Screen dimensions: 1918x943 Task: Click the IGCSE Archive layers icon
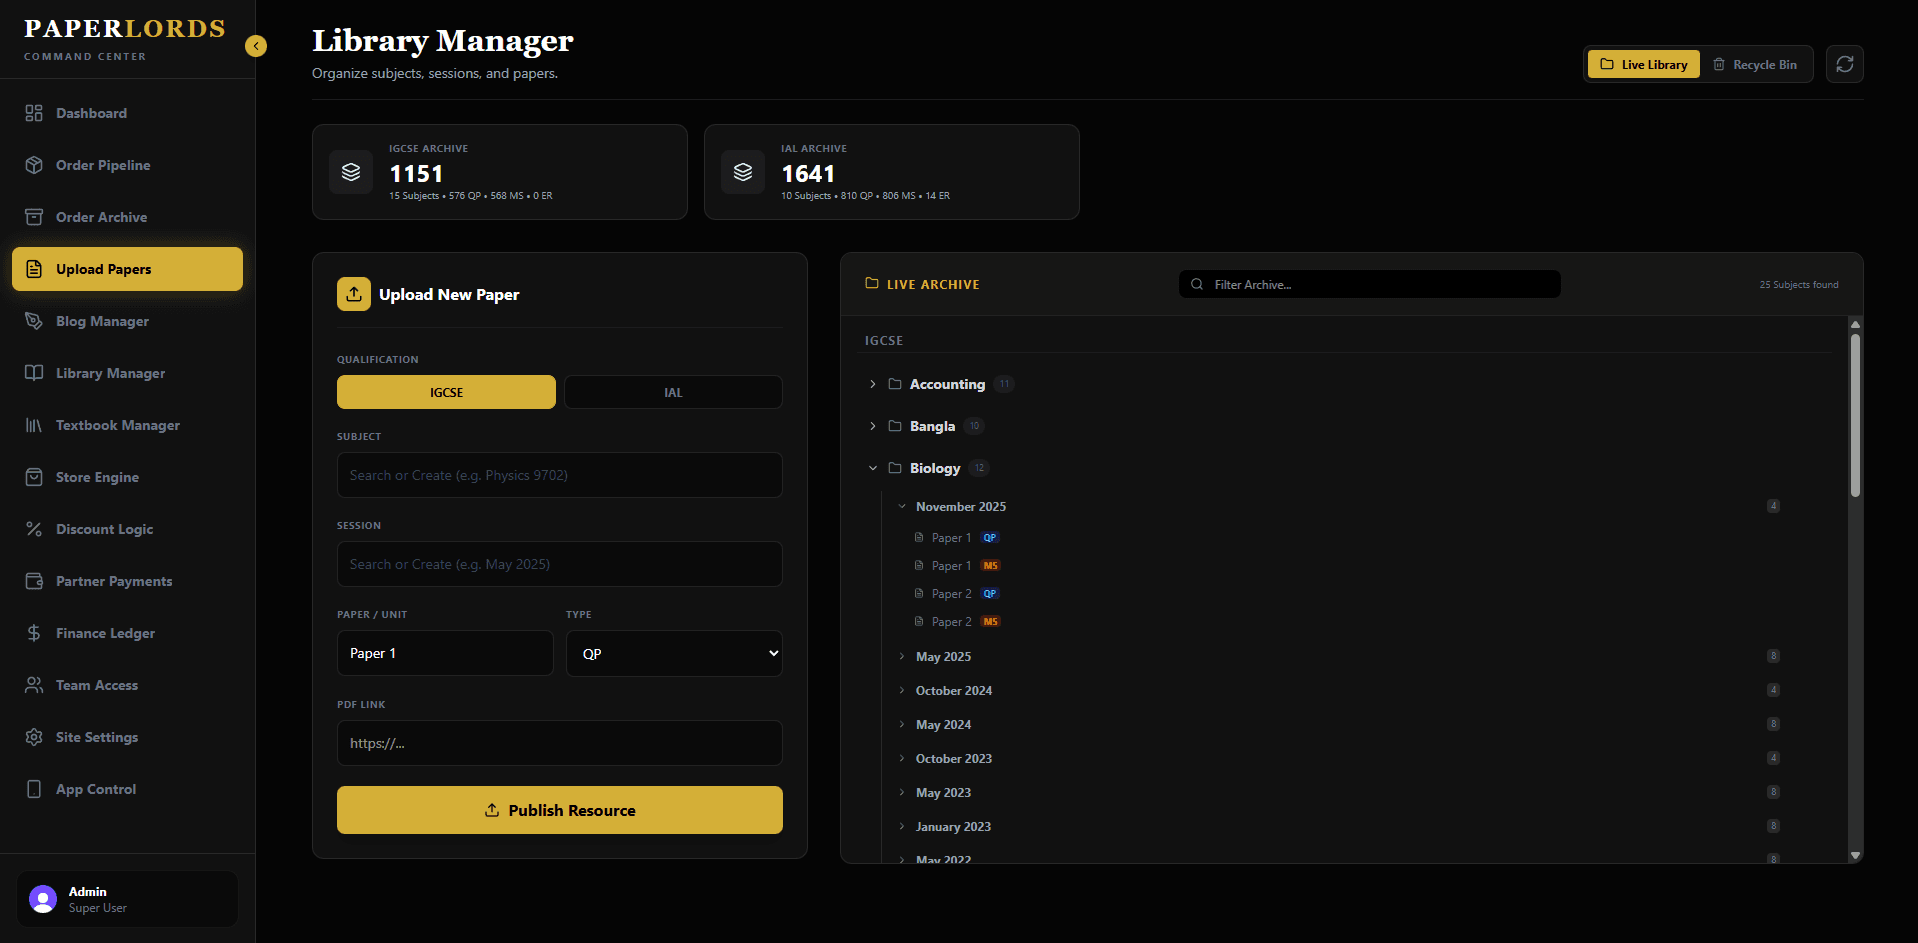(351, 172)
